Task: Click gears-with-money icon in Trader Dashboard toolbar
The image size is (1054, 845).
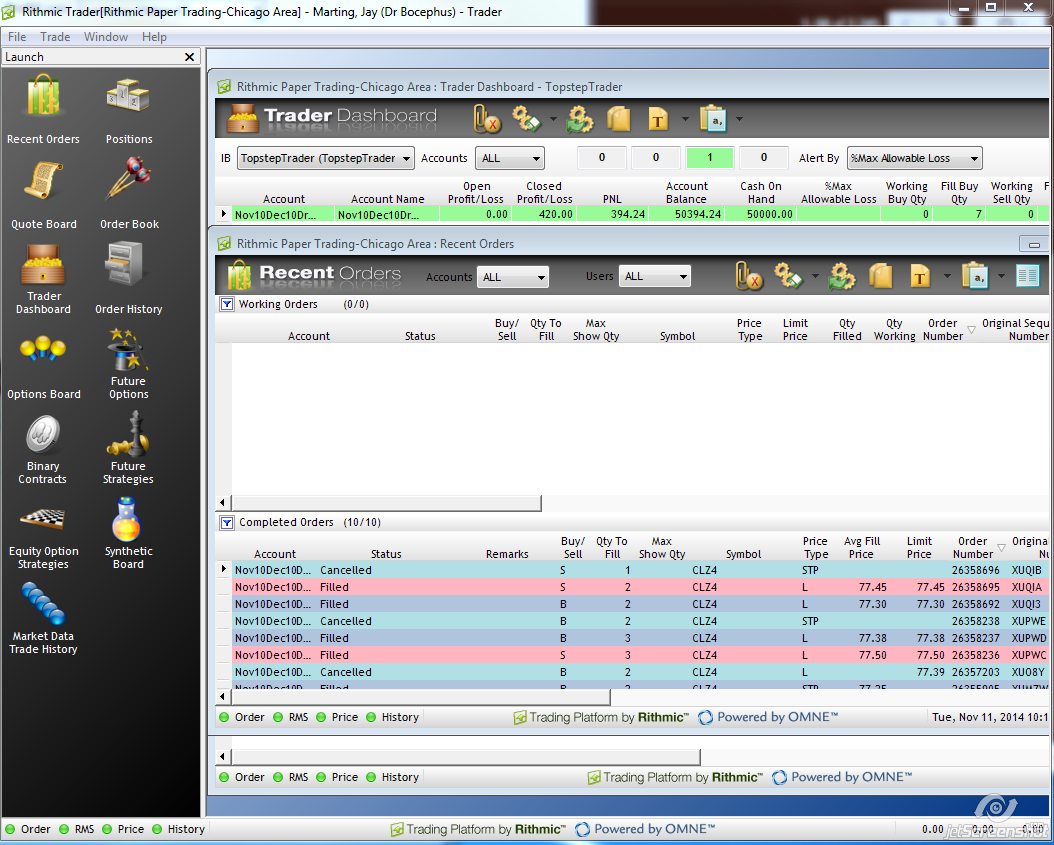Action: [x=526, y=118]
